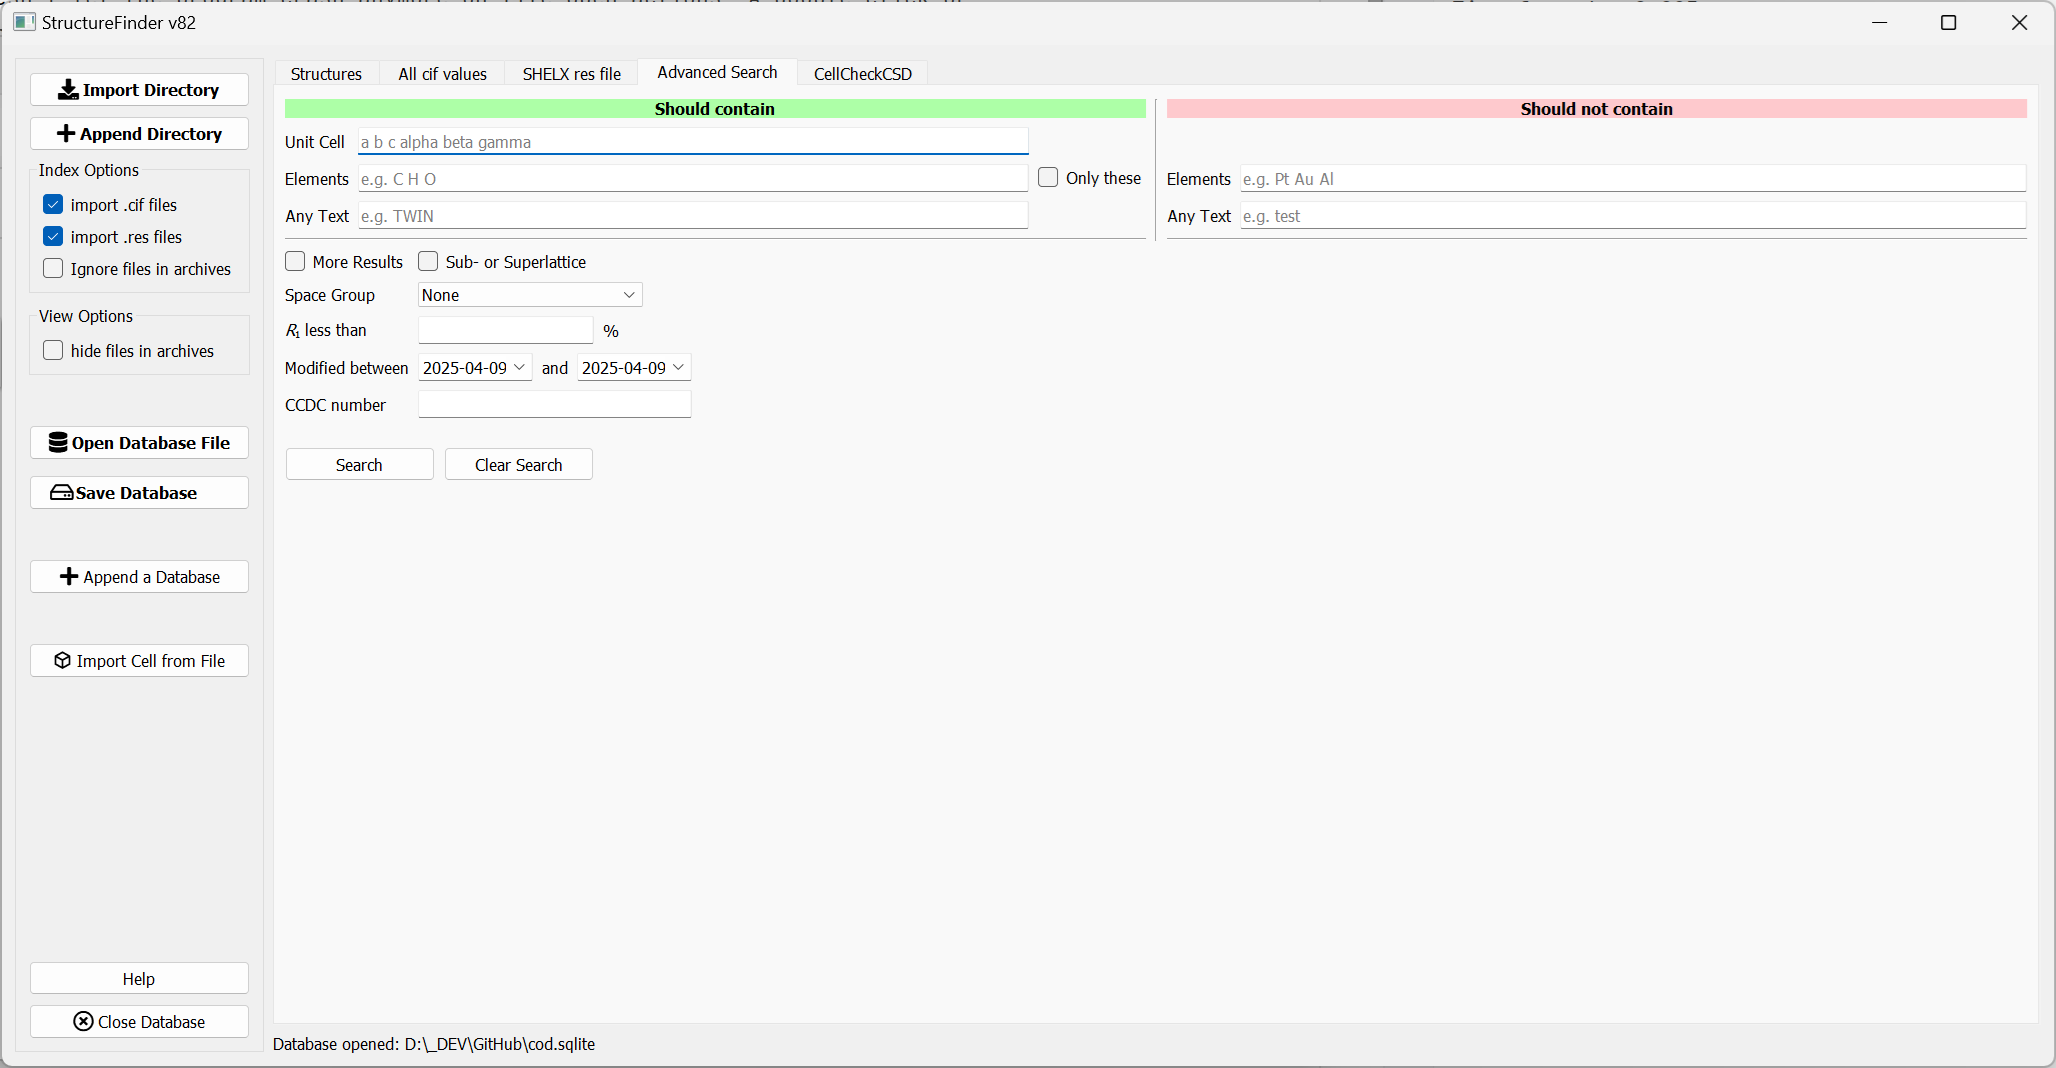Viewport: 2056px width, 1068px height.
Task: Click the Open Database File stack icon
Action: click(x=58, y=443)
